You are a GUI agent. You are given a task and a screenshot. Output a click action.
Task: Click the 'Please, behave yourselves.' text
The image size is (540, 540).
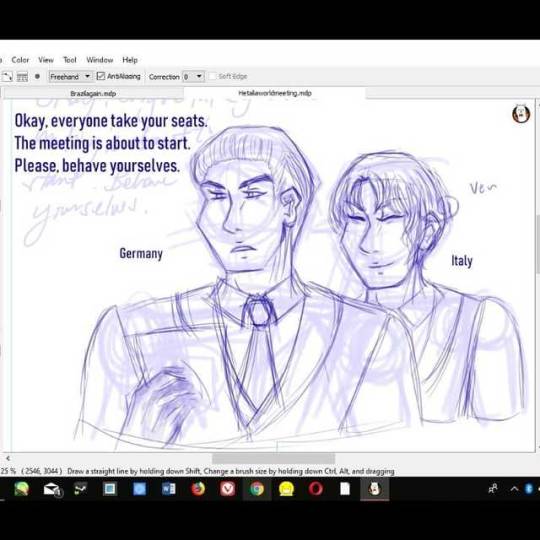(97, 166)
